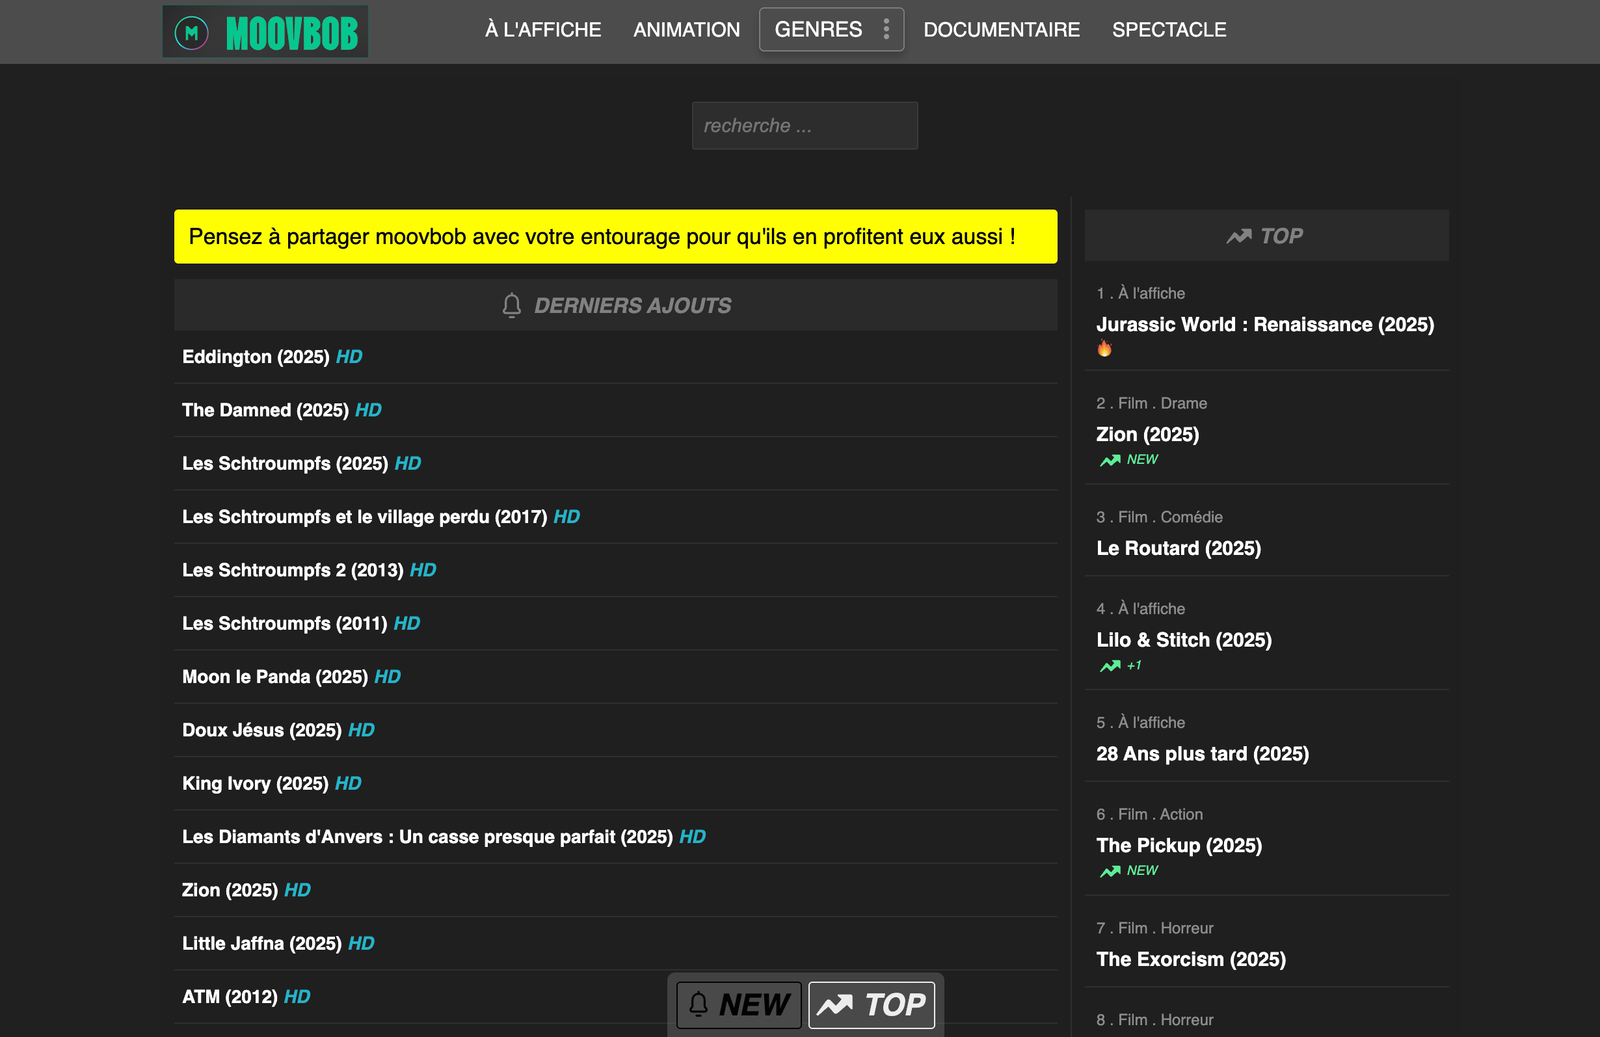This screenshot has height=1037, width=1600.
Task: Open Le Routard (2025)
Action: point(1178,549)
